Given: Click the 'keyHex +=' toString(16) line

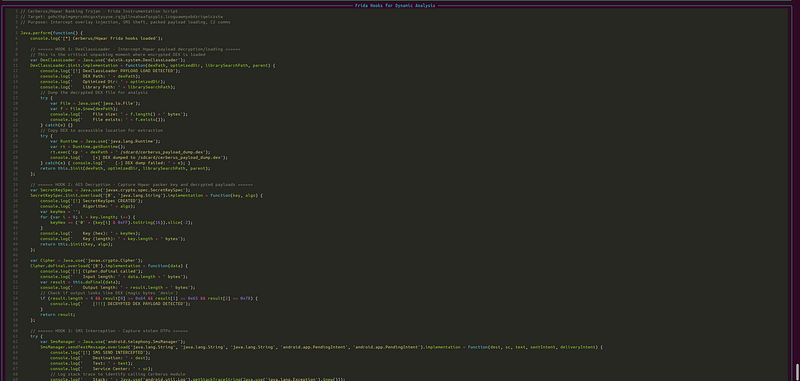Looking at the screenshot, I should [x=121, y=222].
